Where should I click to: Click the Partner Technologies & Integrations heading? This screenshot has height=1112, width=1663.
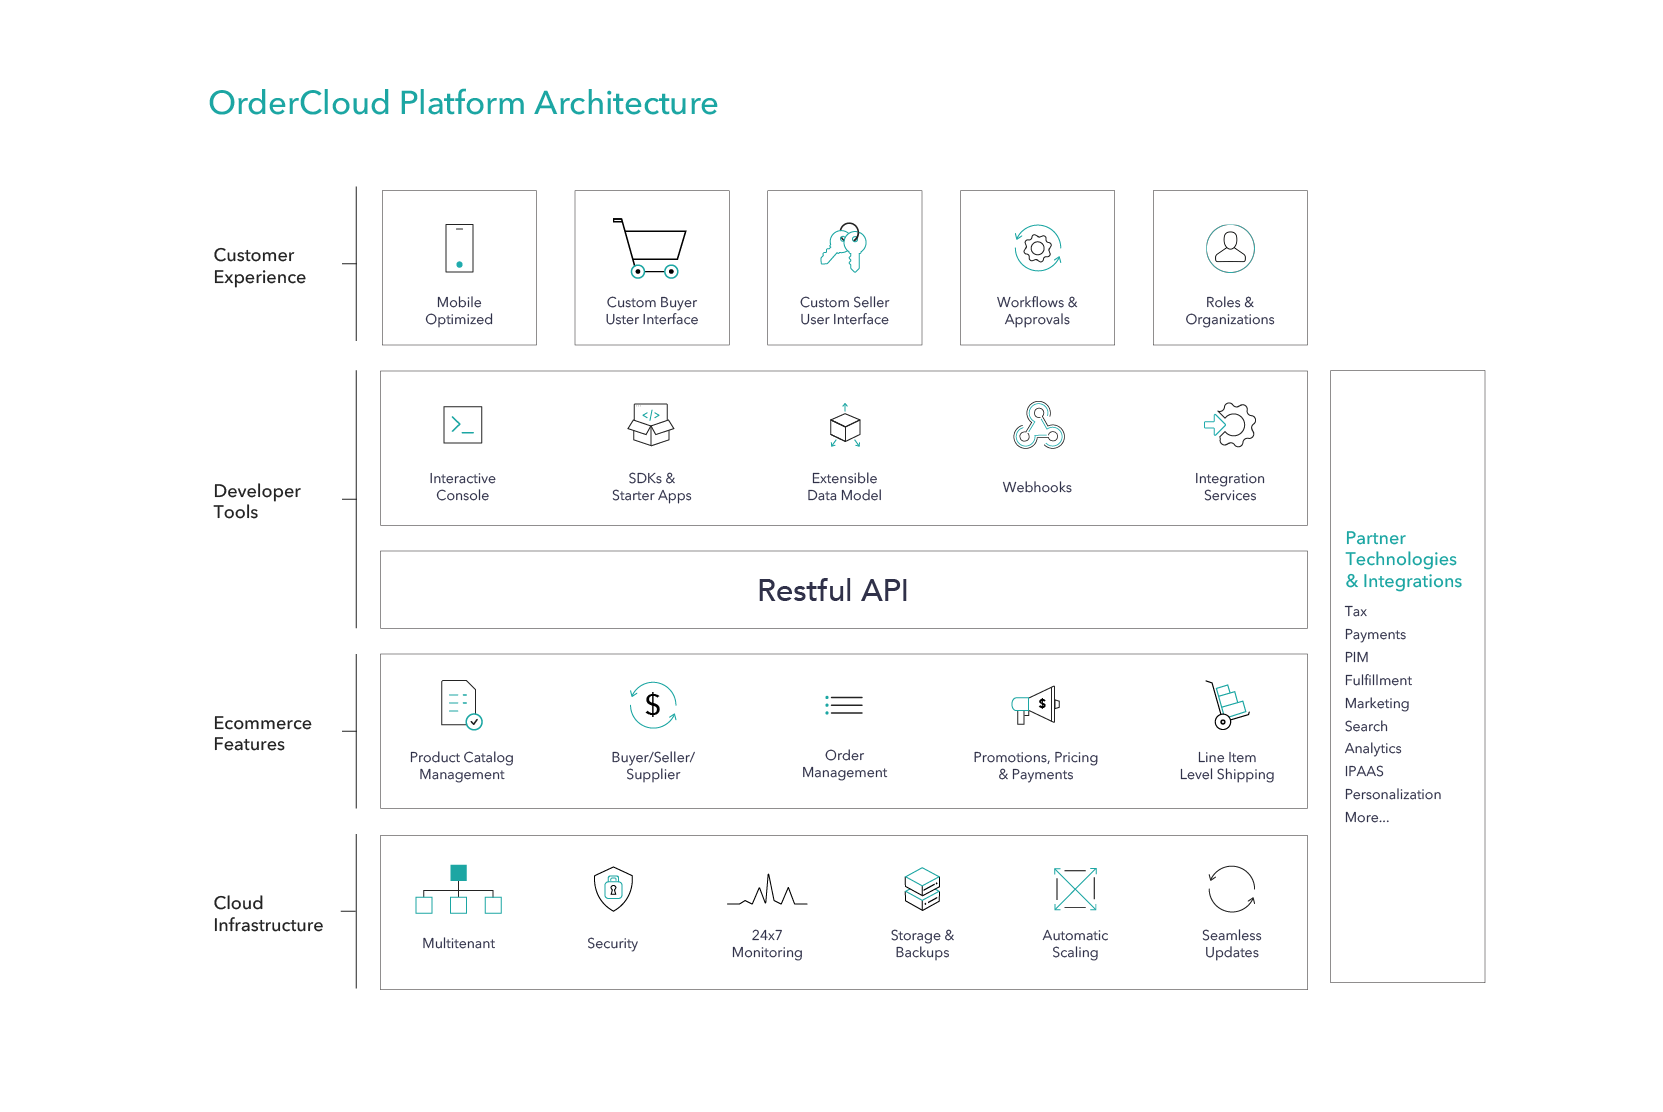click(1403, 560)
